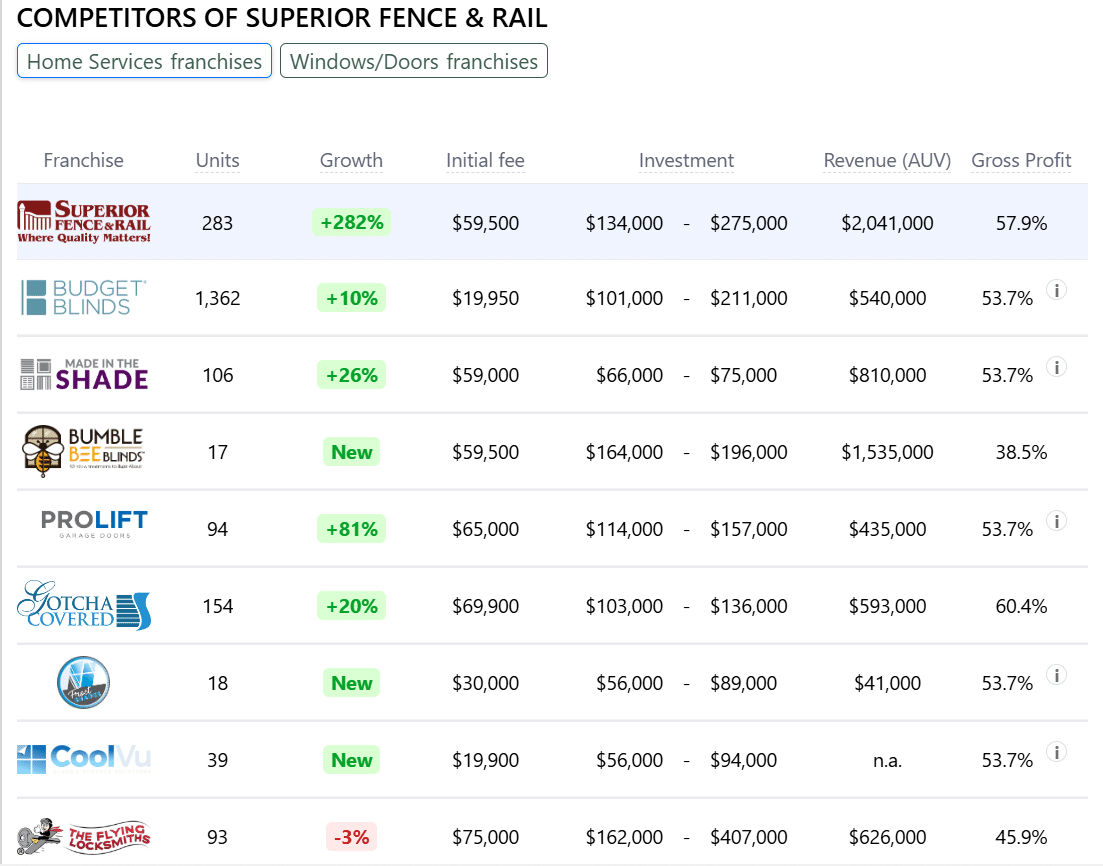Switch to Windows/Doors franchises tab
The width and height of the screenshot is (1103, 866).
(414, 61)
